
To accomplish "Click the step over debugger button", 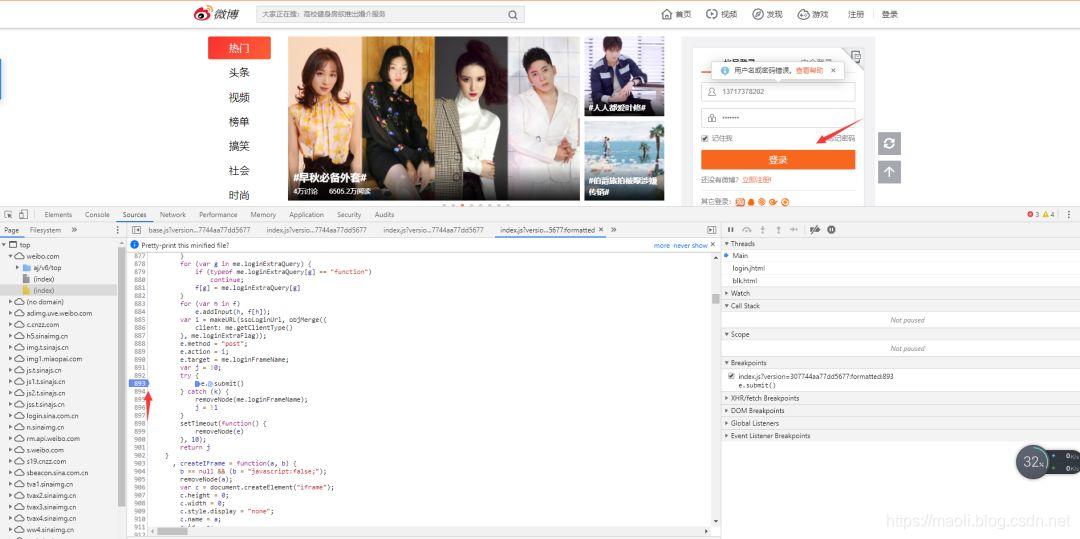I will [x=747, y=229].
